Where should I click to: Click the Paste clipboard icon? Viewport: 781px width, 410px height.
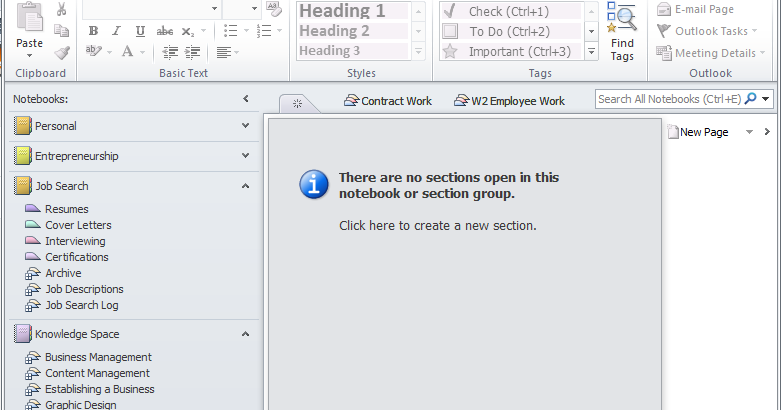(29, 18)
